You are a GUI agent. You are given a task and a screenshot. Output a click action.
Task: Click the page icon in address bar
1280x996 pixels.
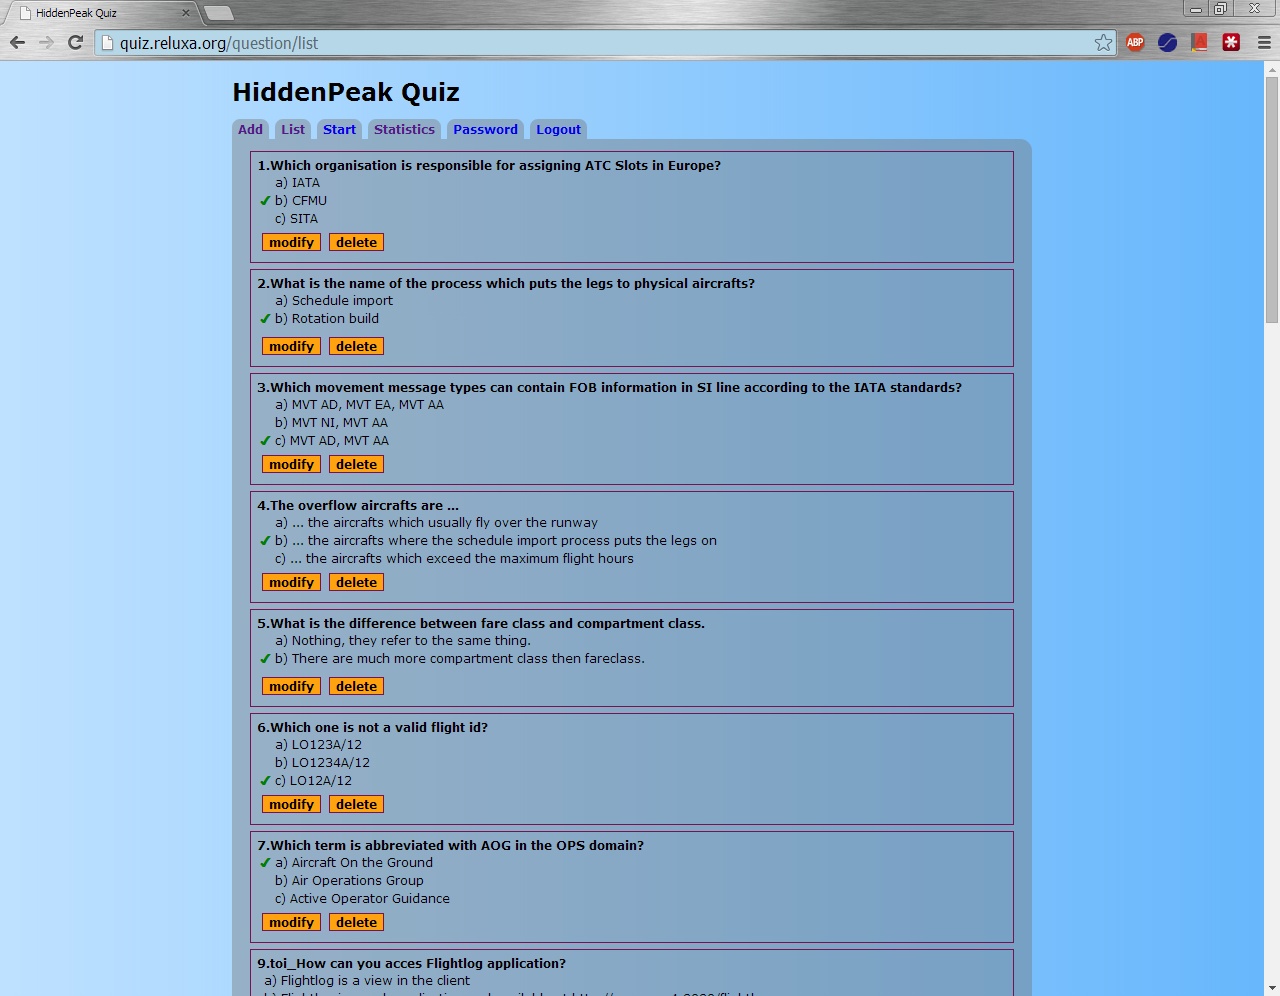pos(108,43)
